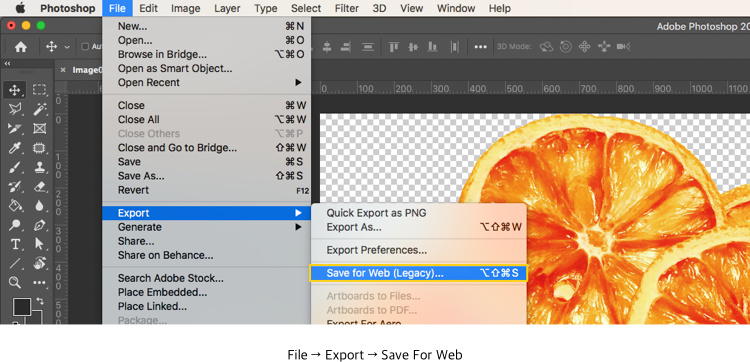Screen dimensions: 750x362
Task: Click the 3D orbit camera icon
Action: pyautogui.click(x=546, y=46)
